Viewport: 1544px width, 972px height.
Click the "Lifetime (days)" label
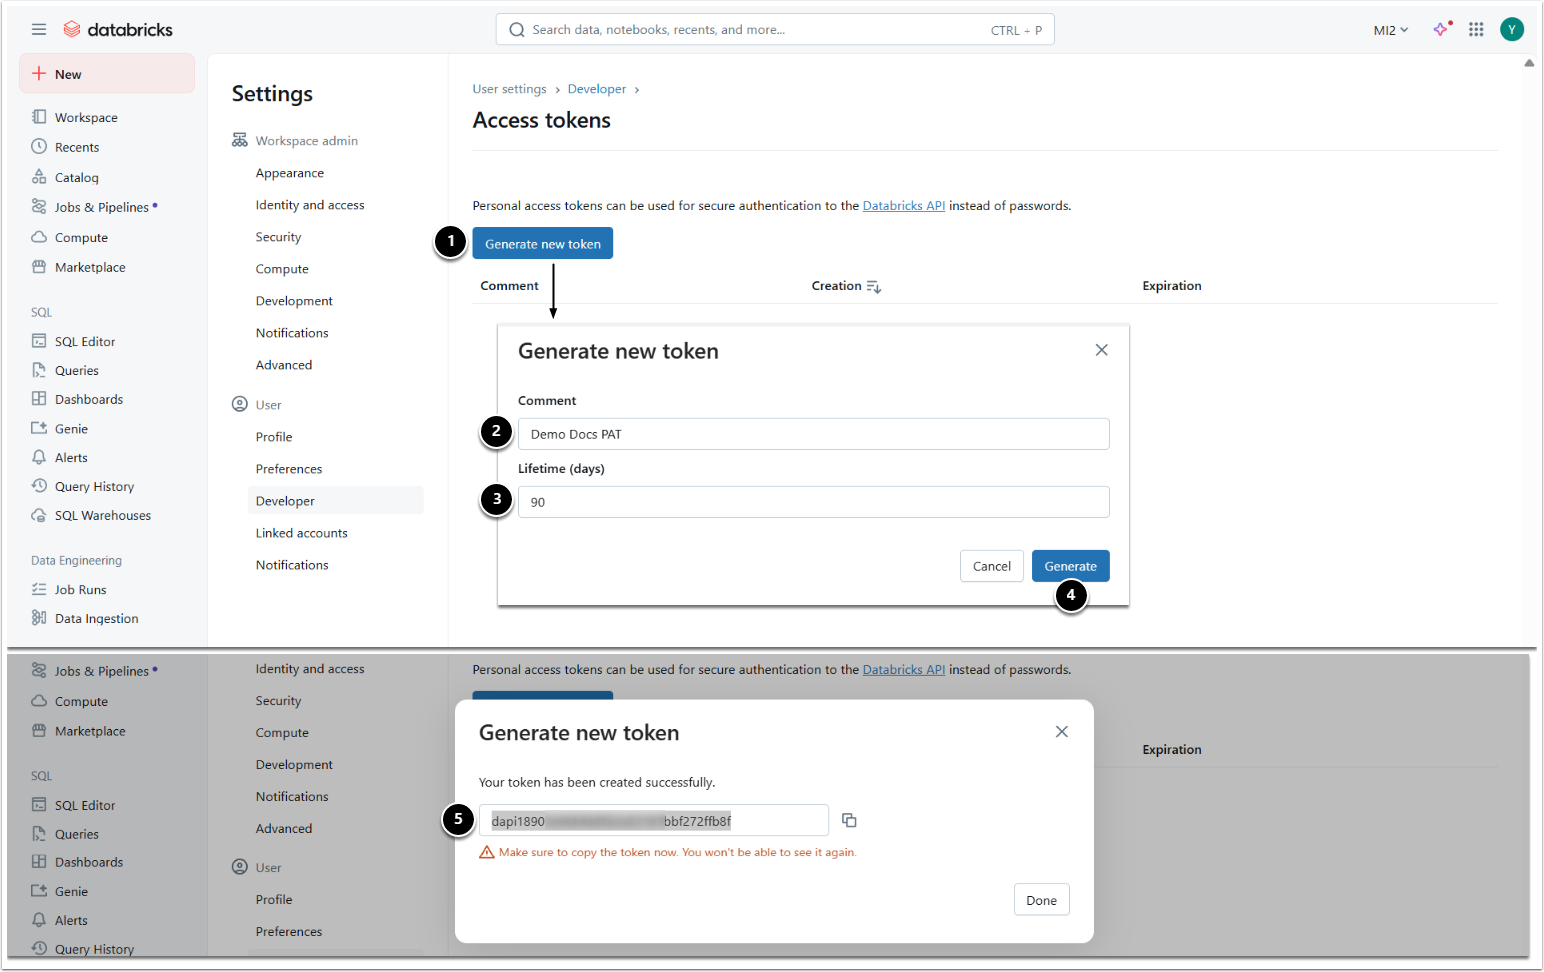(561, 468)
